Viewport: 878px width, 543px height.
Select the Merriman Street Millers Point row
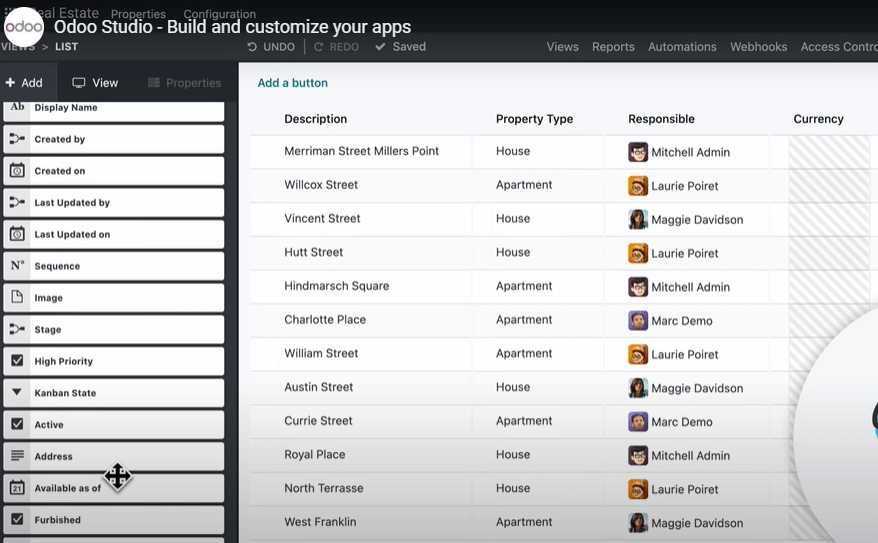pyautogui.click(x=564, y=151)
